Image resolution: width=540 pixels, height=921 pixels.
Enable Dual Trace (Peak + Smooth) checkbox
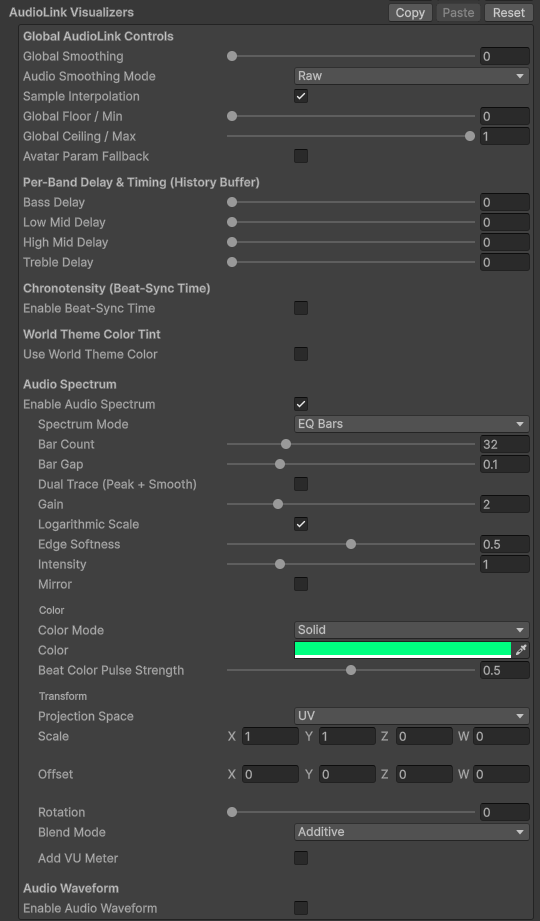pos(301,484)
